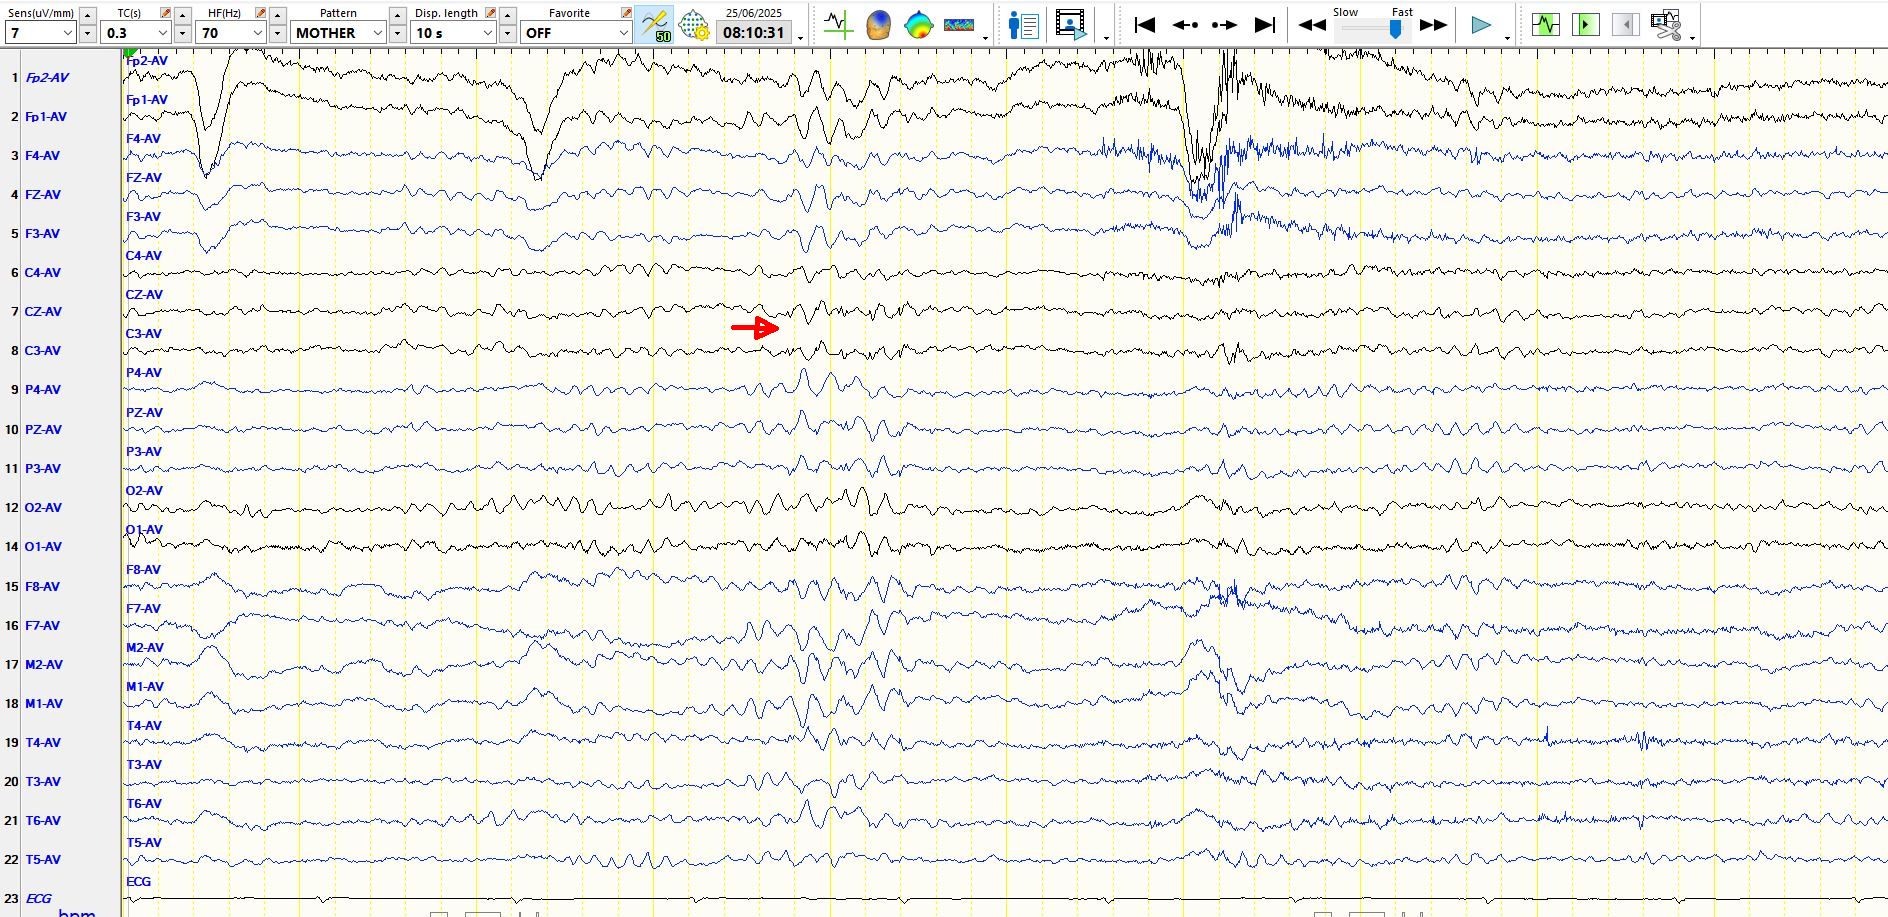The image size is (1888, 917).
Task: Expand the small arrow beside the time display
Action: click(801, 37)
